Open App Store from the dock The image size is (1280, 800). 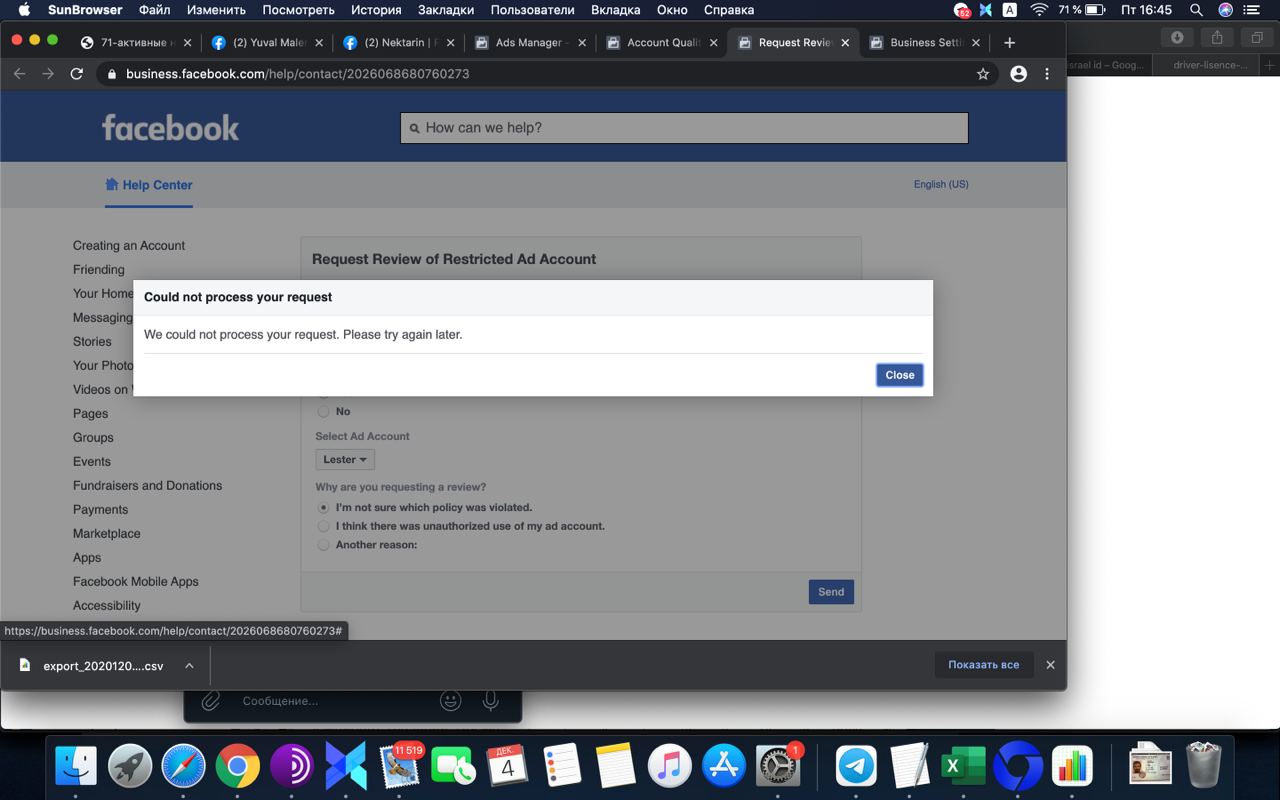(x=724, y=768)
